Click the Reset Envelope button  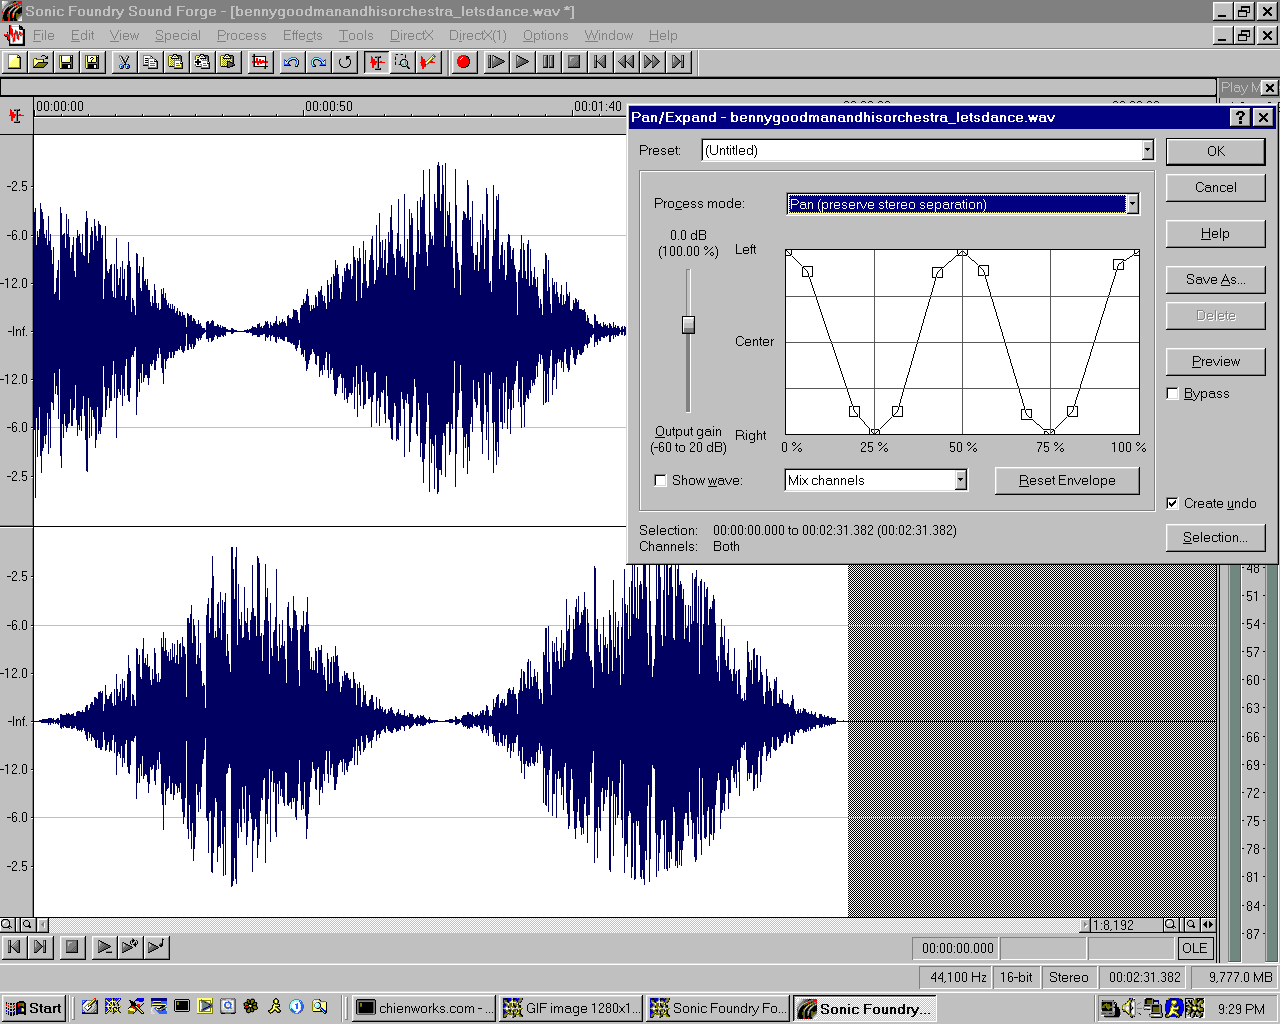1067,480
